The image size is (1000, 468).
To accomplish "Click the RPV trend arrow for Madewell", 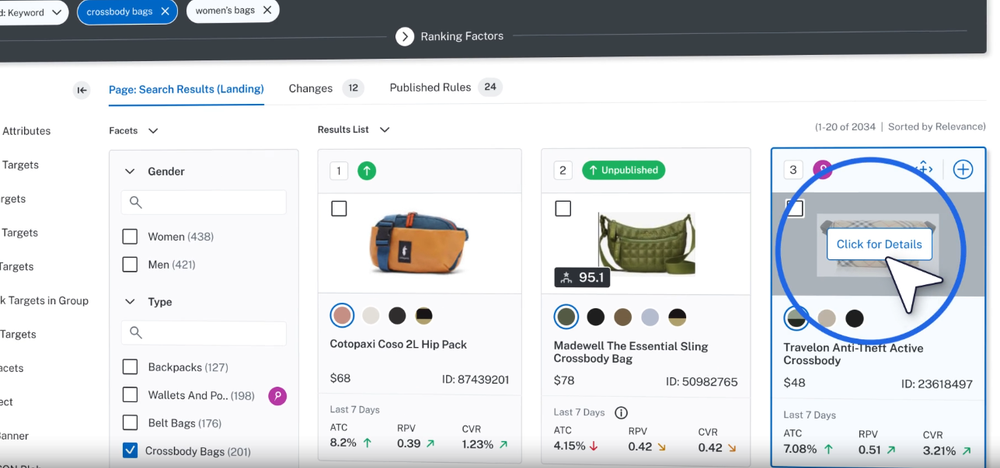I will click(661, 447).
